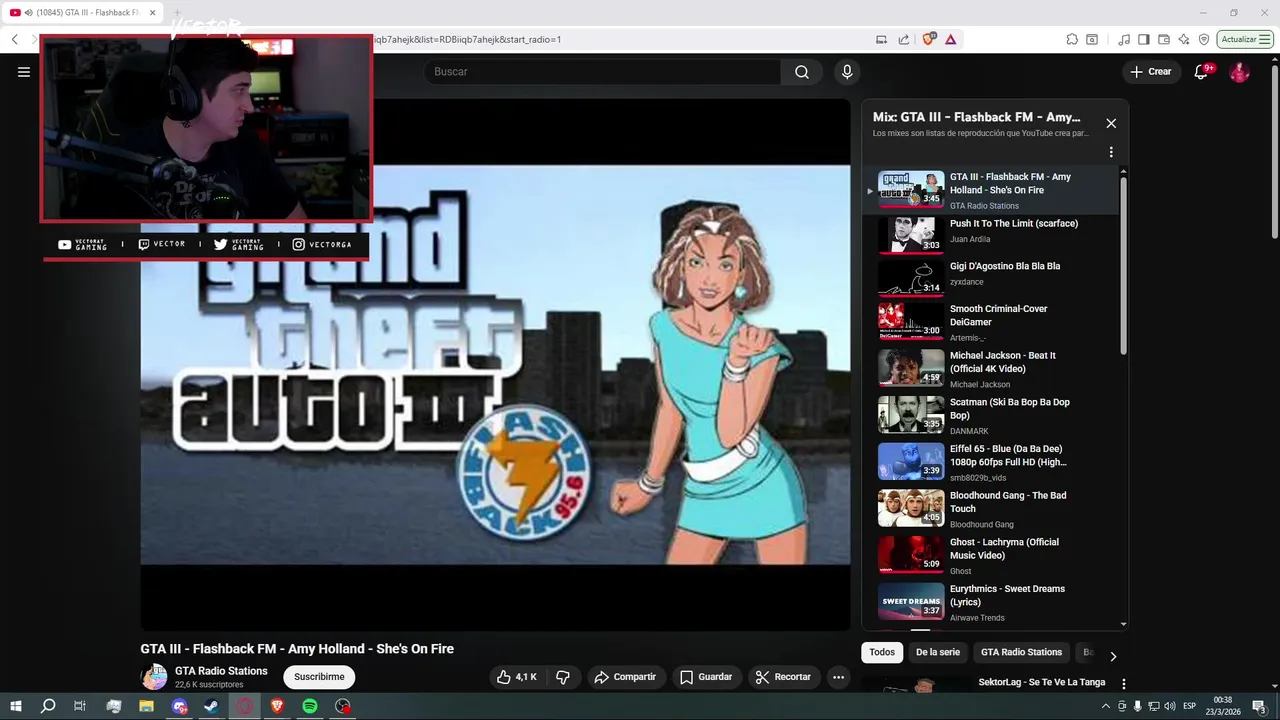Image resolution: width=1280 pixels, height=720 pixels.
Task: Open the browser media music note control
Action: click(x=1124, y=39)
